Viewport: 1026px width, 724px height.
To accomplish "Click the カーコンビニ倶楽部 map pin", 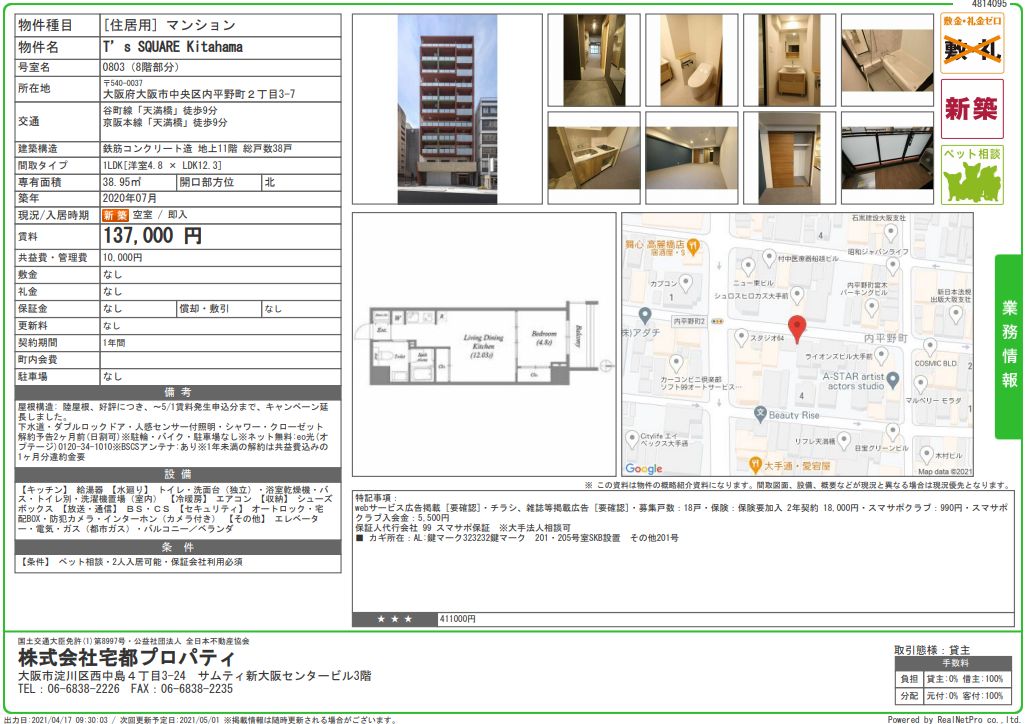I will 676,363.
